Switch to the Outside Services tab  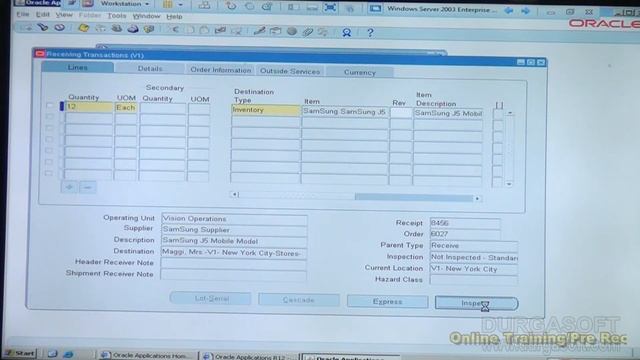pyautogui.click(x=290, y=71)
